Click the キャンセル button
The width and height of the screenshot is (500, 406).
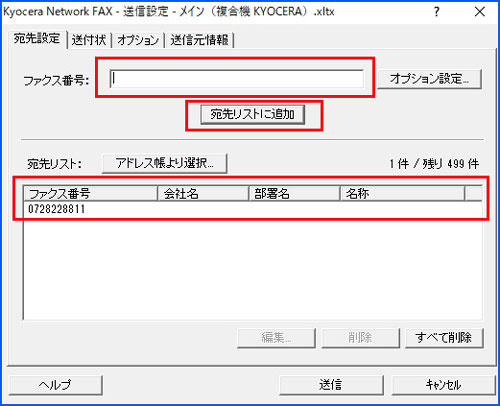pyautogui.click(x=443, y=385)
